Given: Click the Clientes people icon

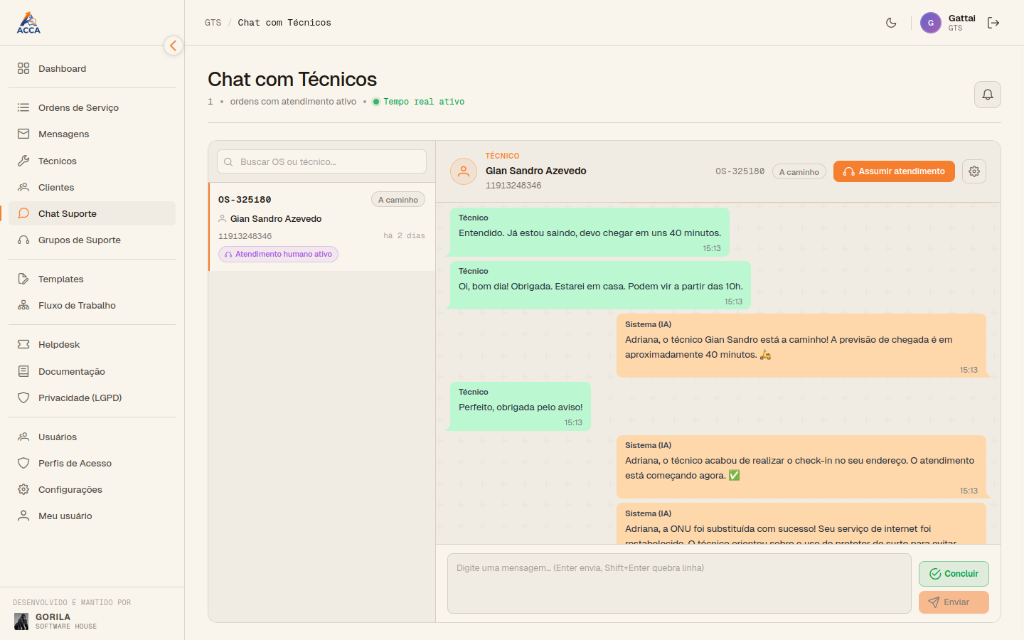Looking at the screenshot, I should 24,187.
